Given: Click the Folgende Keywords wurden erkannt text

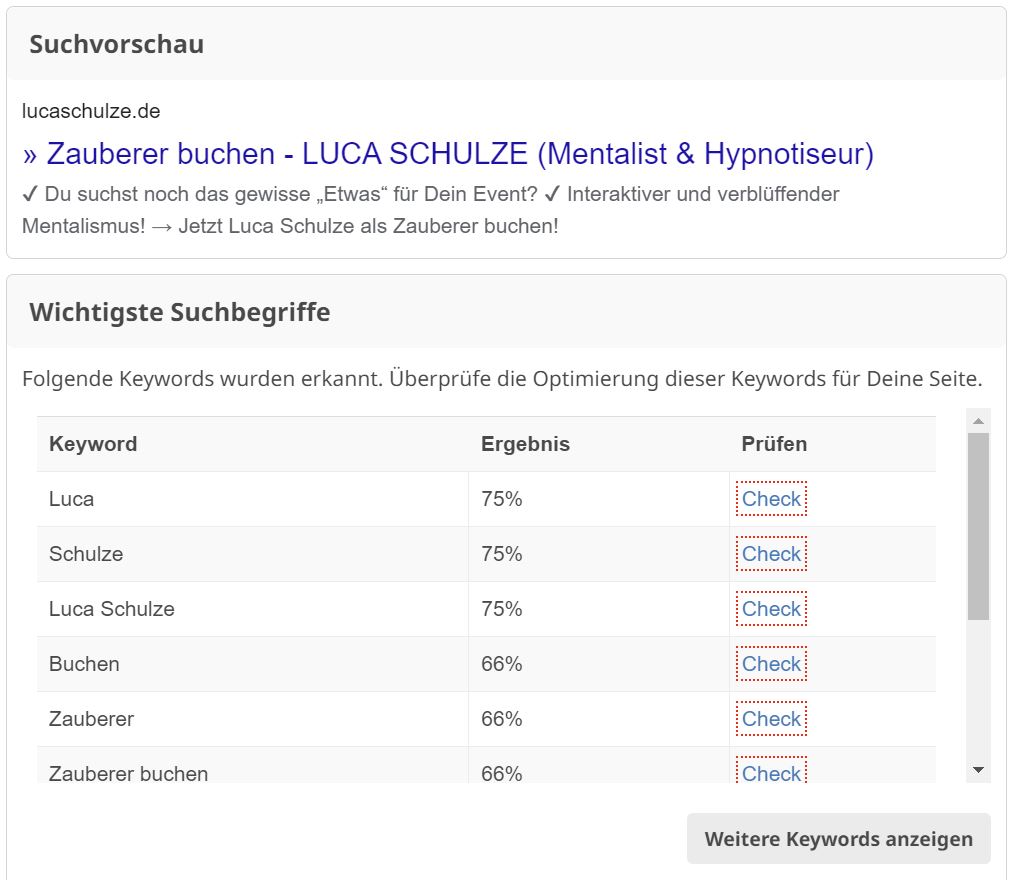Looking at the screenshot, I should [x=502, y=378].
